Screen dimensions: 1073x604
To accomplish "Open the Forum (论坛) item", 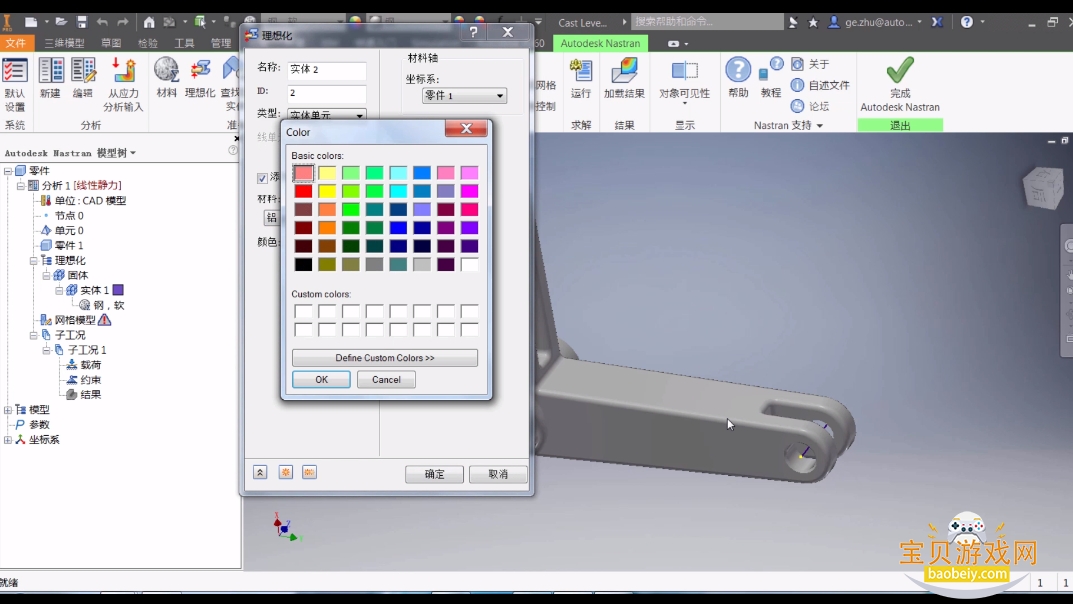I will pos(810,106).
